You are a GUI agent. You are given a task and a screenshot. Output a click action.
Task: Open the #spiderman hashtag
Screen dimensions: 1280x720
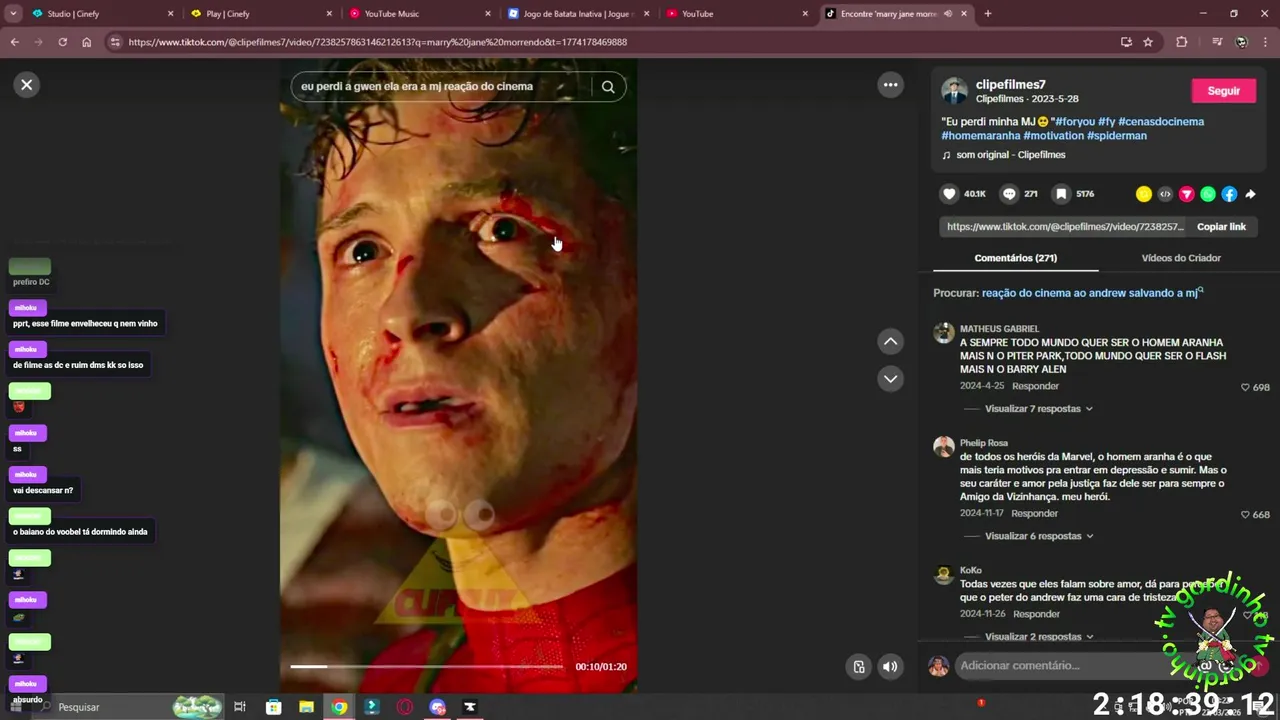pyautogui.click(x=1117, y=136)
